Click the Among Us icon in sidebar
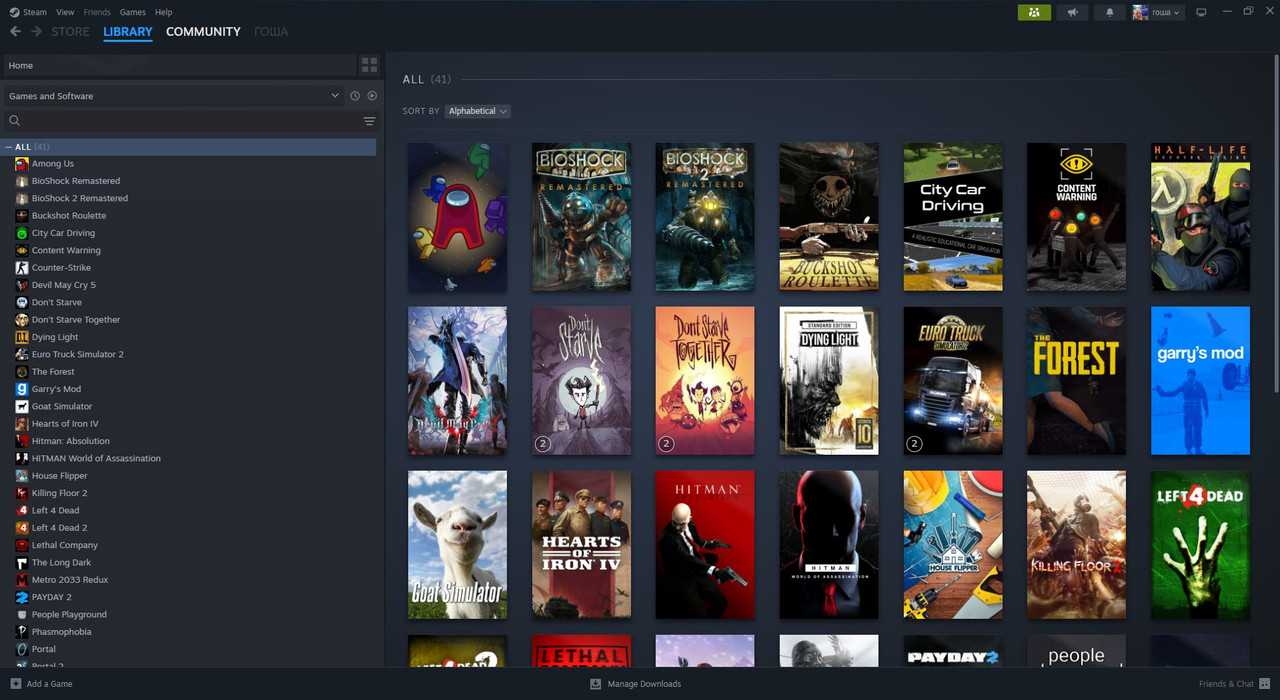Screen dimensions: 1280x700 click(22, 164)
